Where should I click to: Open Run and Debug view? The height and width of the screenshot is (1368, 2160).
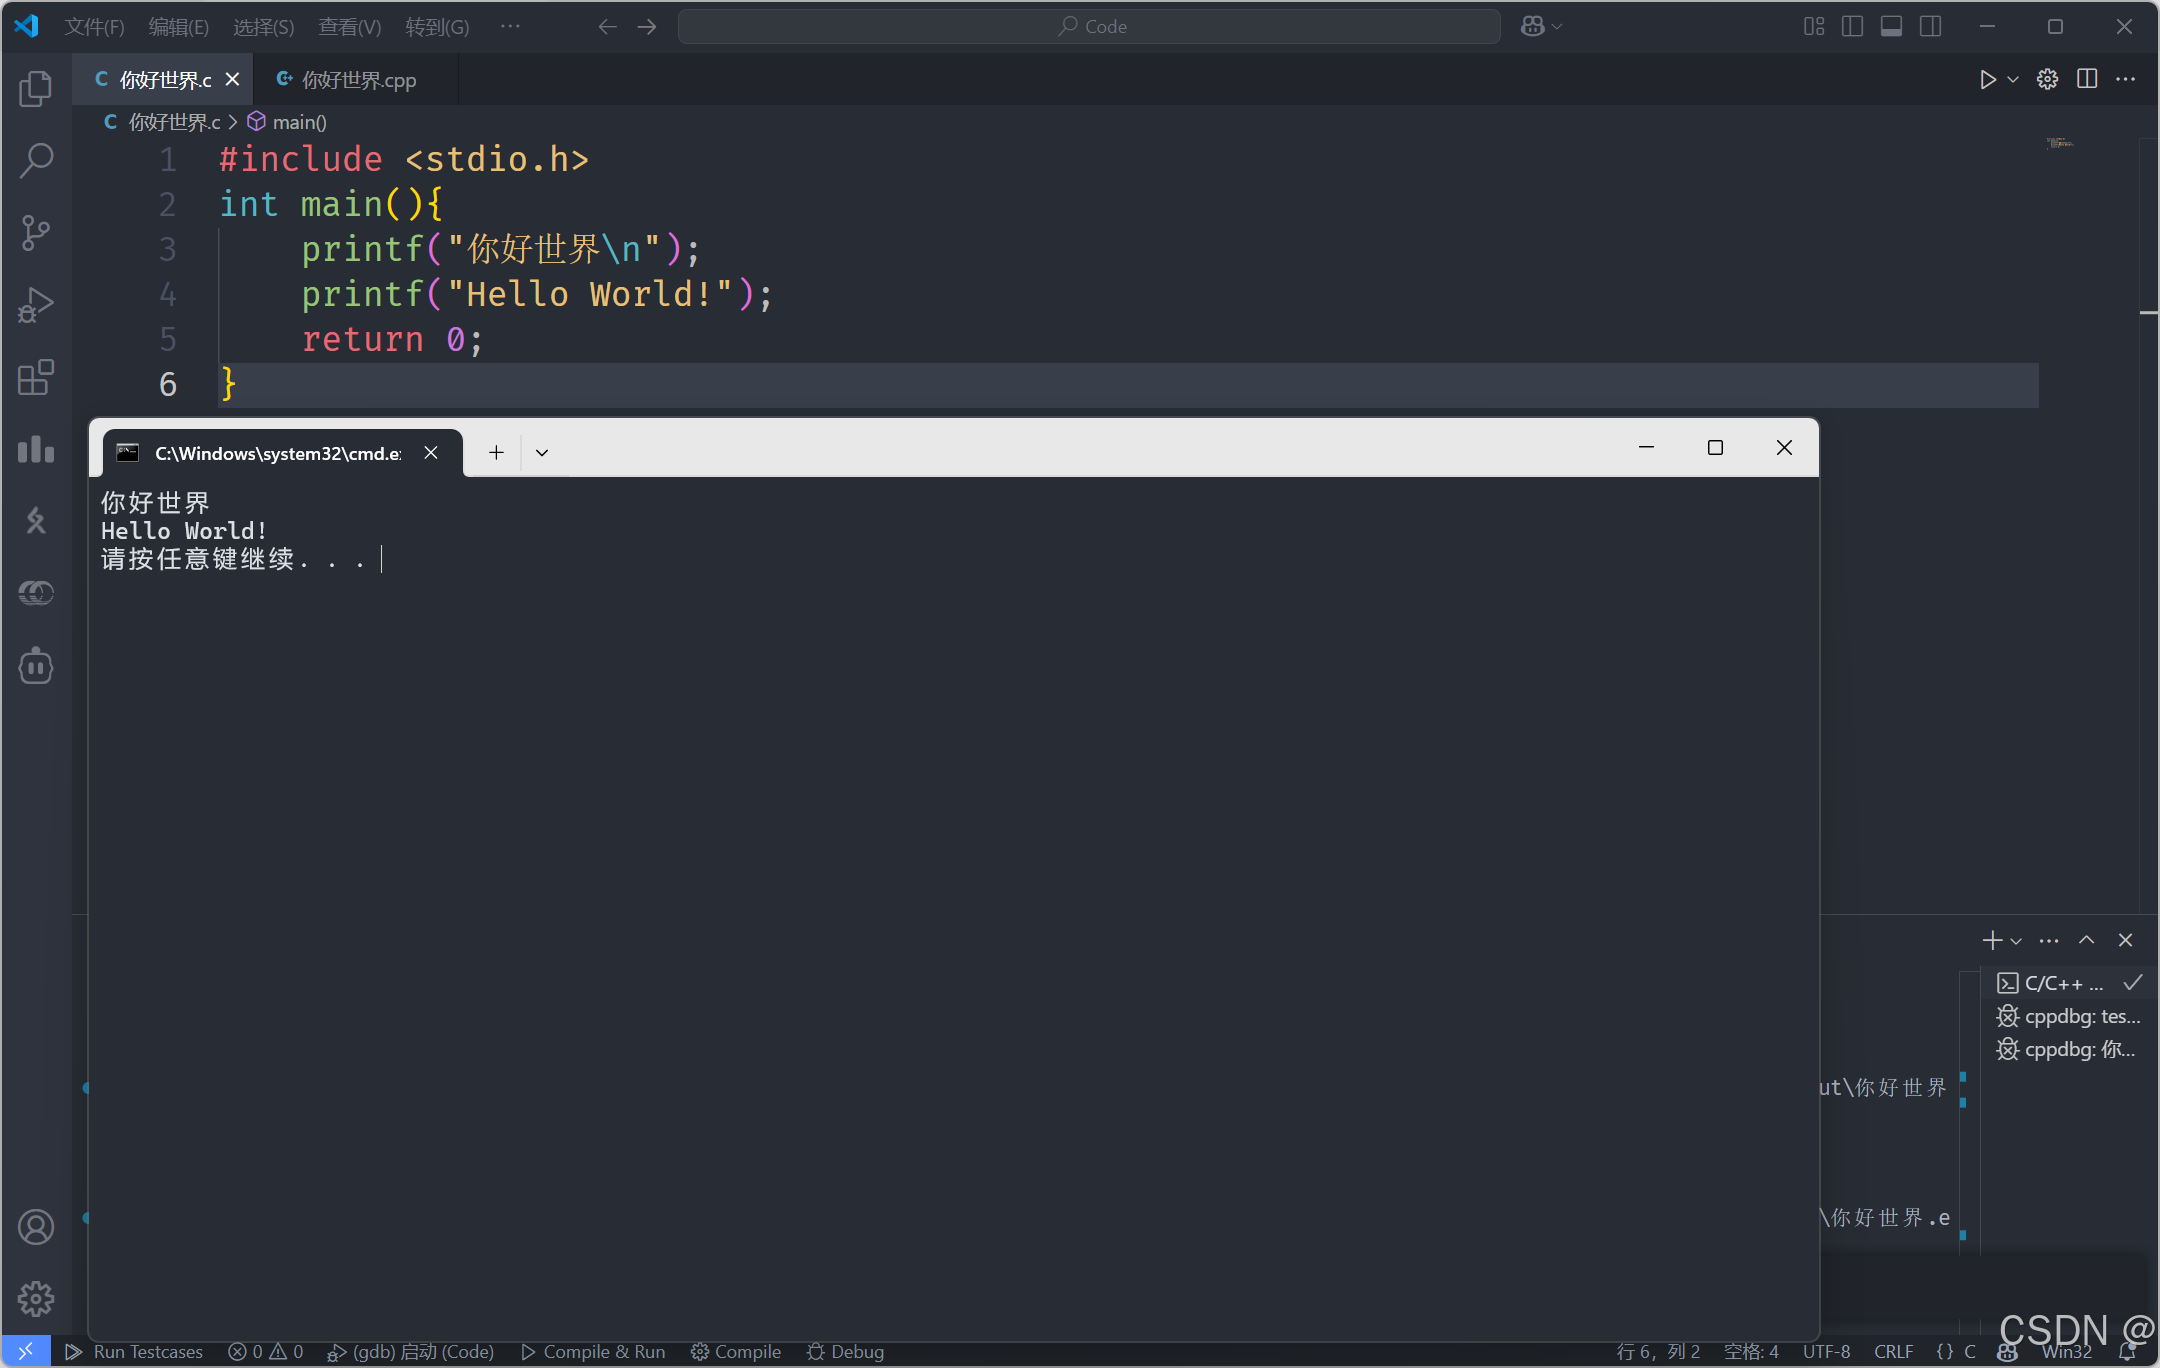point(36,305)
